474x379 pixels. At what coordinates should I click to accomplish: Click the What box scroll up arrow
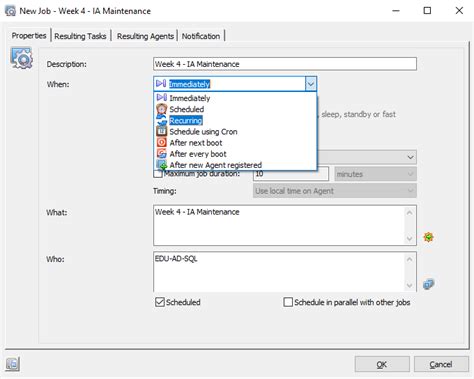click(410, 212)
